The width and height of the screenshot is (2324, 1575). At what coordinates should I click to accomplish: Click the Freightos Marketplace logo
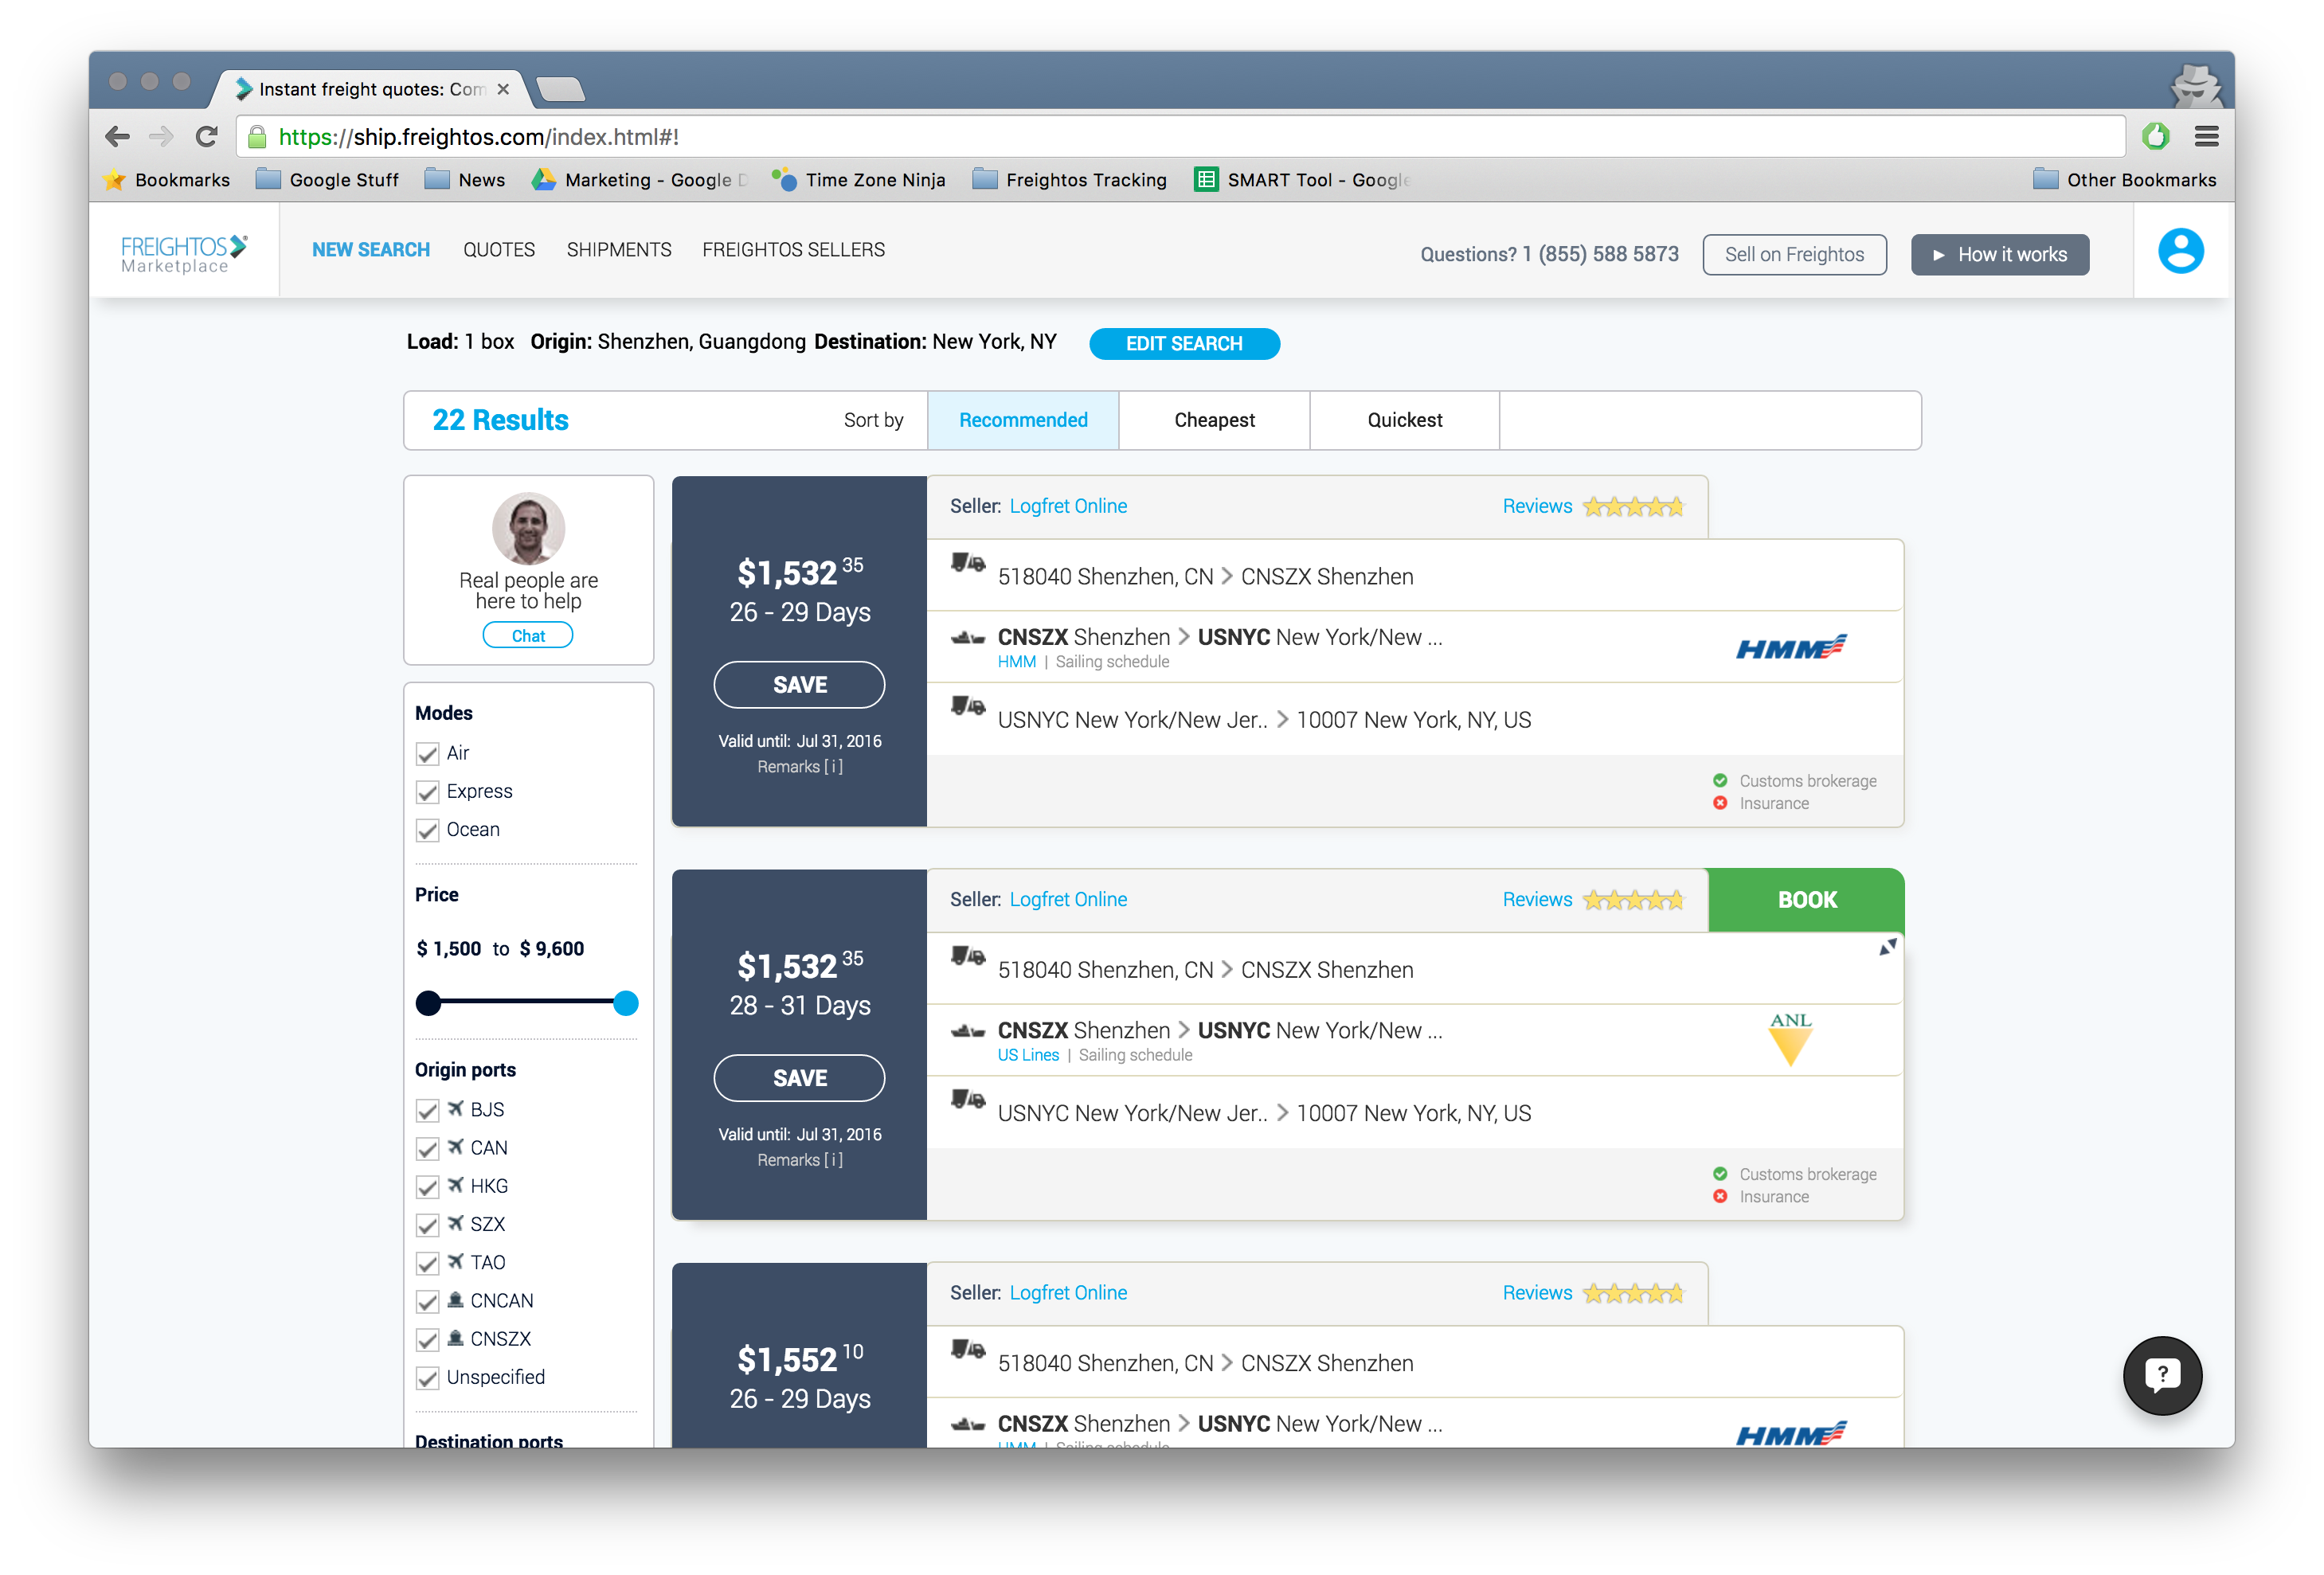click(x=183, y=253)
